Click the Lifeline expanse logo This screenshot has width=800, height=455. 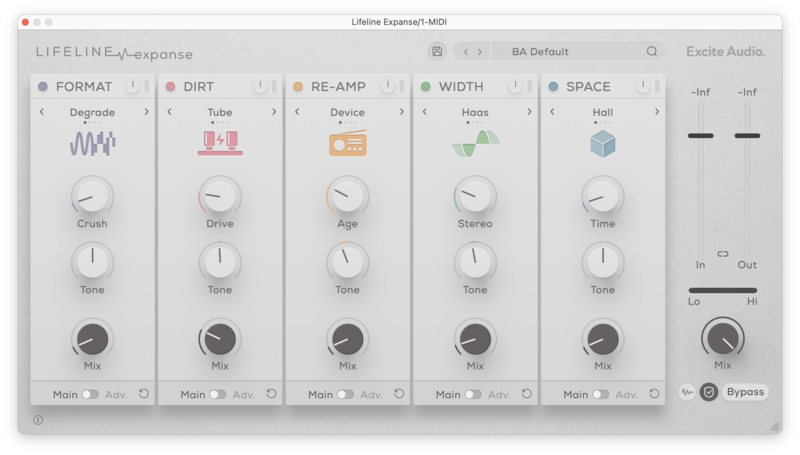(114, 53)
